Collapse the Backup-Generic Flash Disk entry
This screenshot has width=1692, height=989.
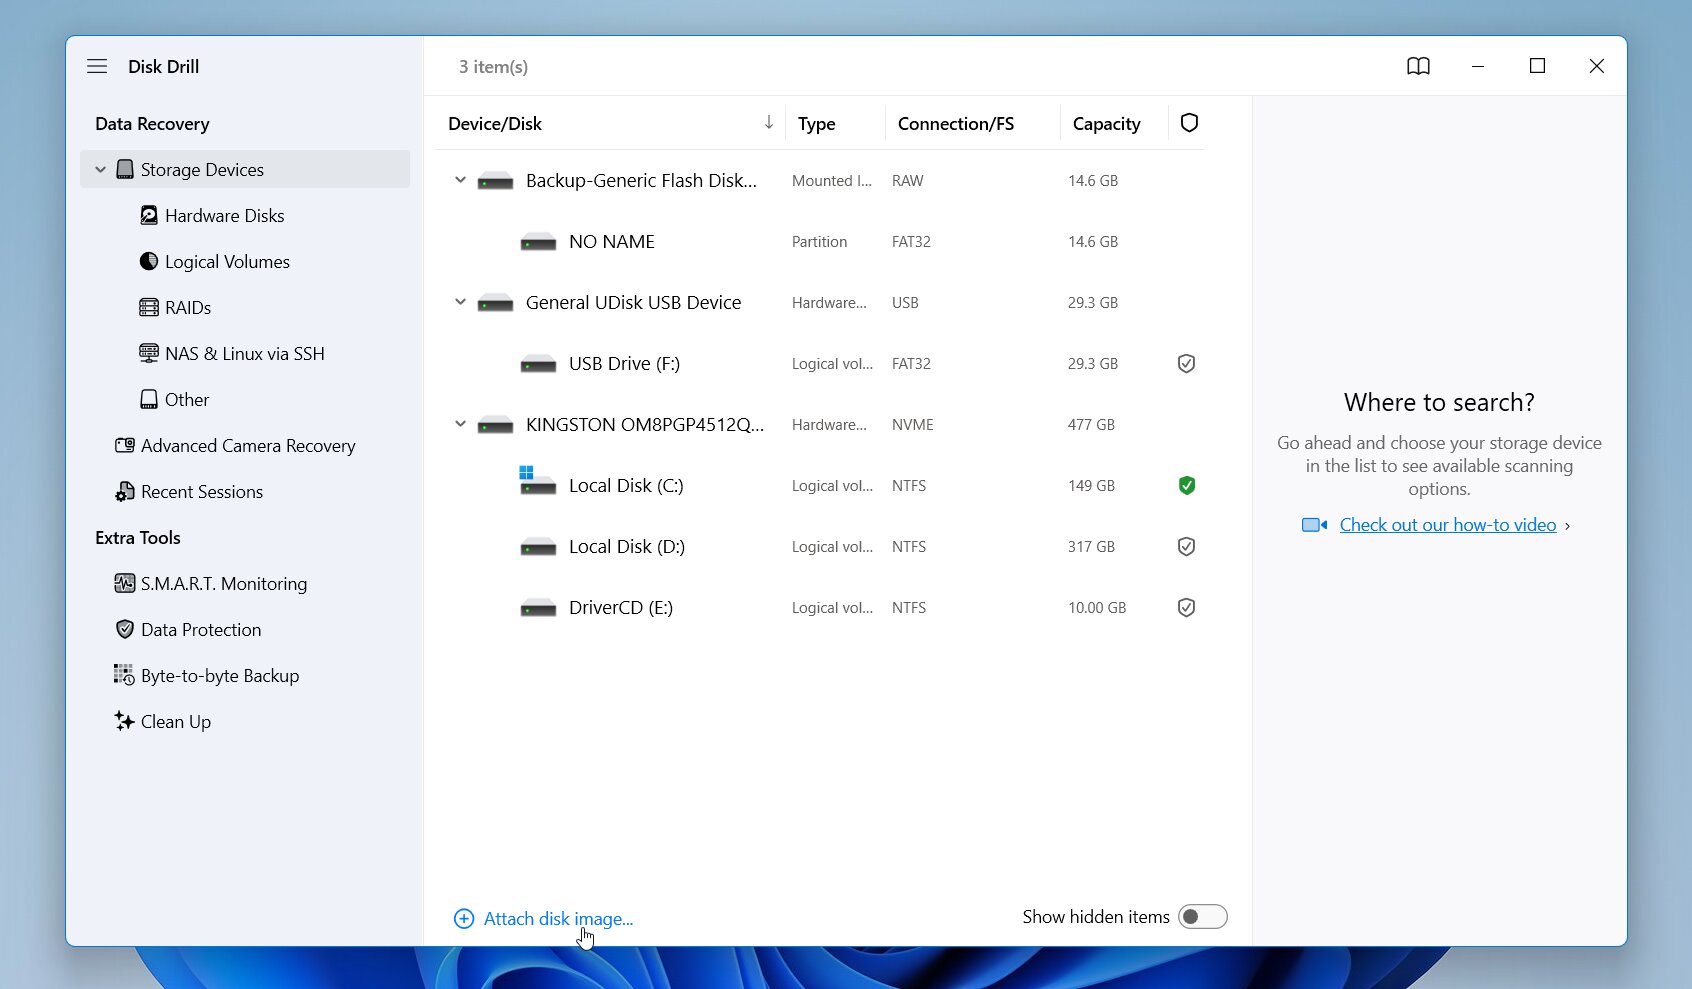tap(459, 180)
